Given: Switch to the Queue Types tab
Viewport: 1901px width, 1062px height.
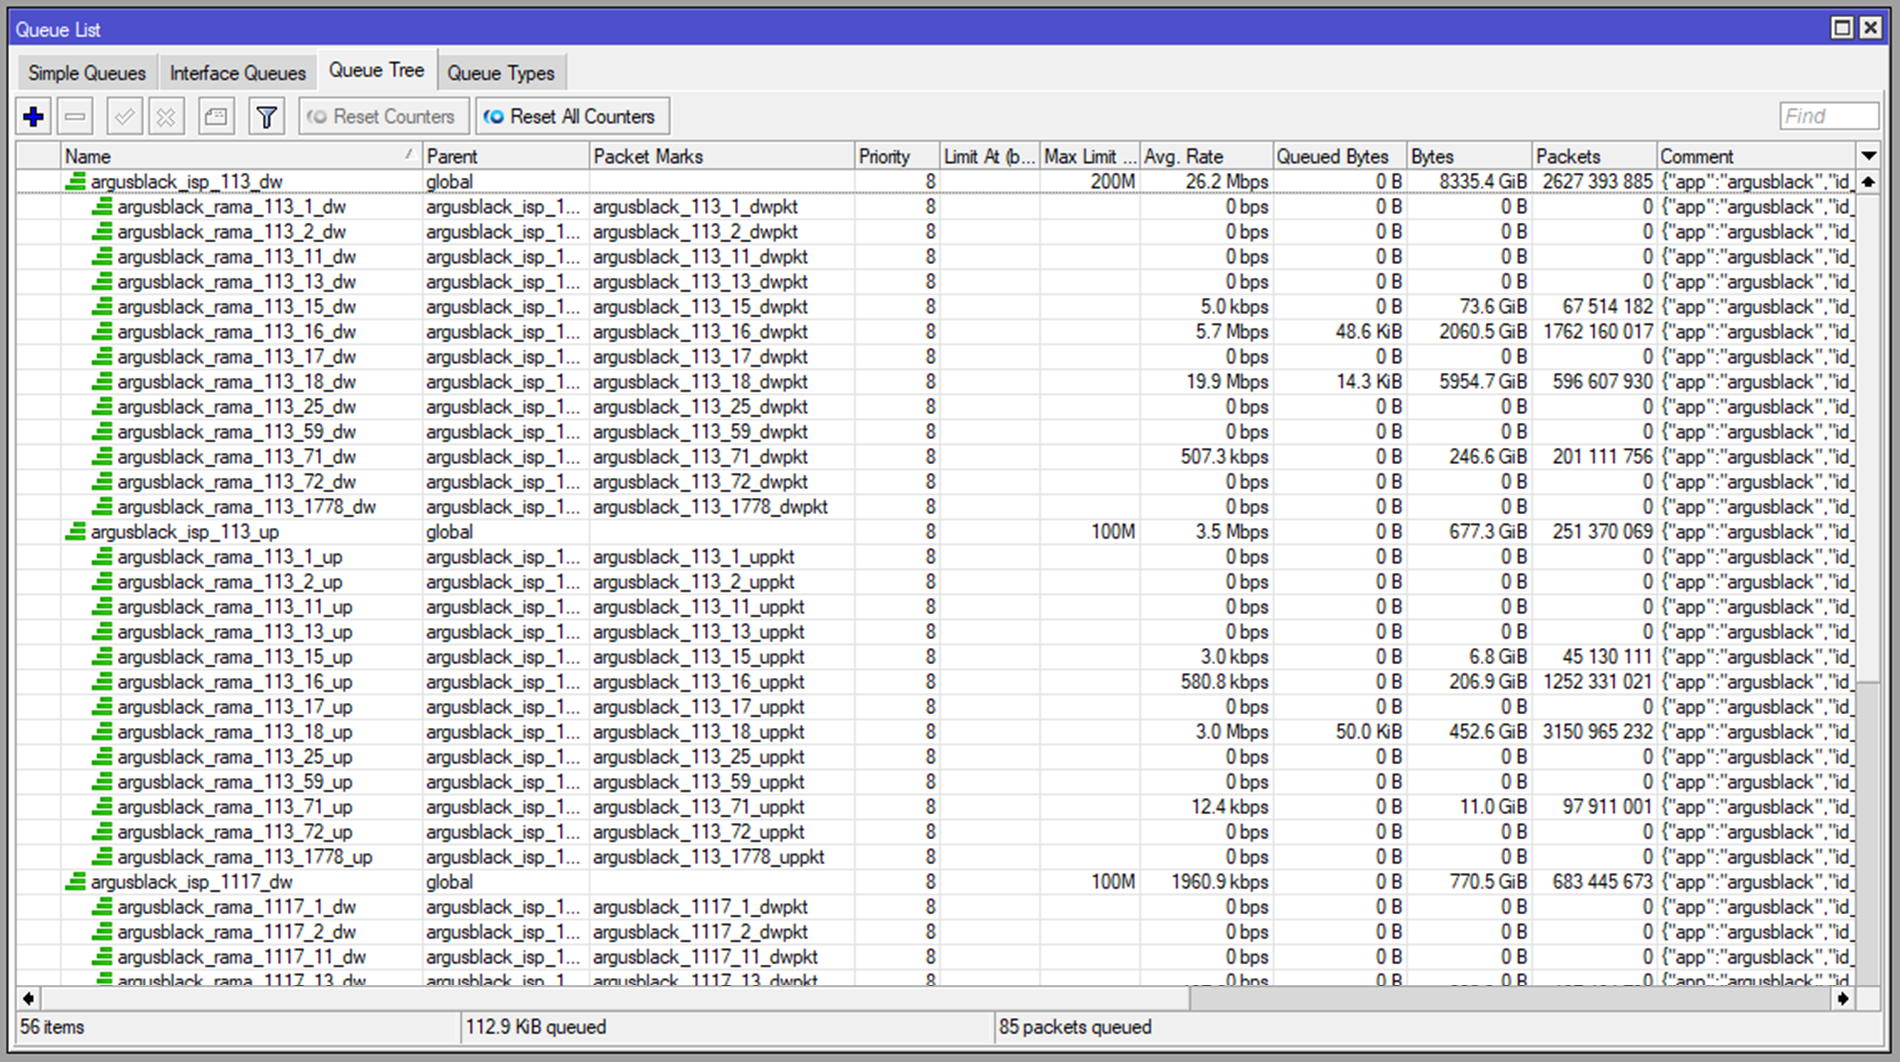Looking at the screenshot, I should [x=501, y=73].
